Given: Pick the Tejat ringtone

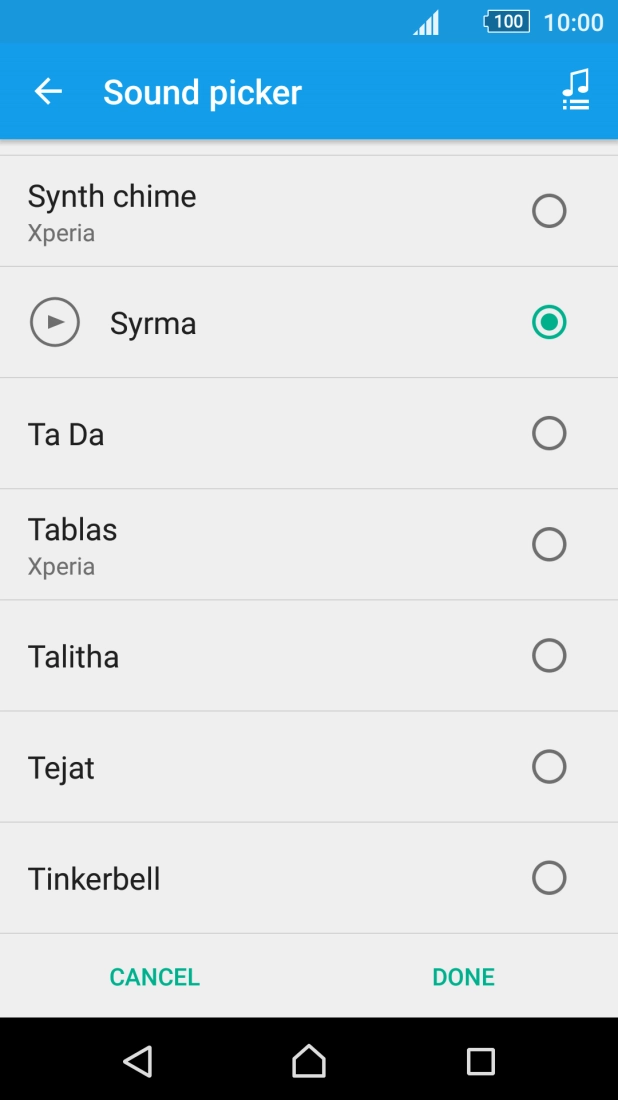Looking at the screenshot, I should point(549,767).
